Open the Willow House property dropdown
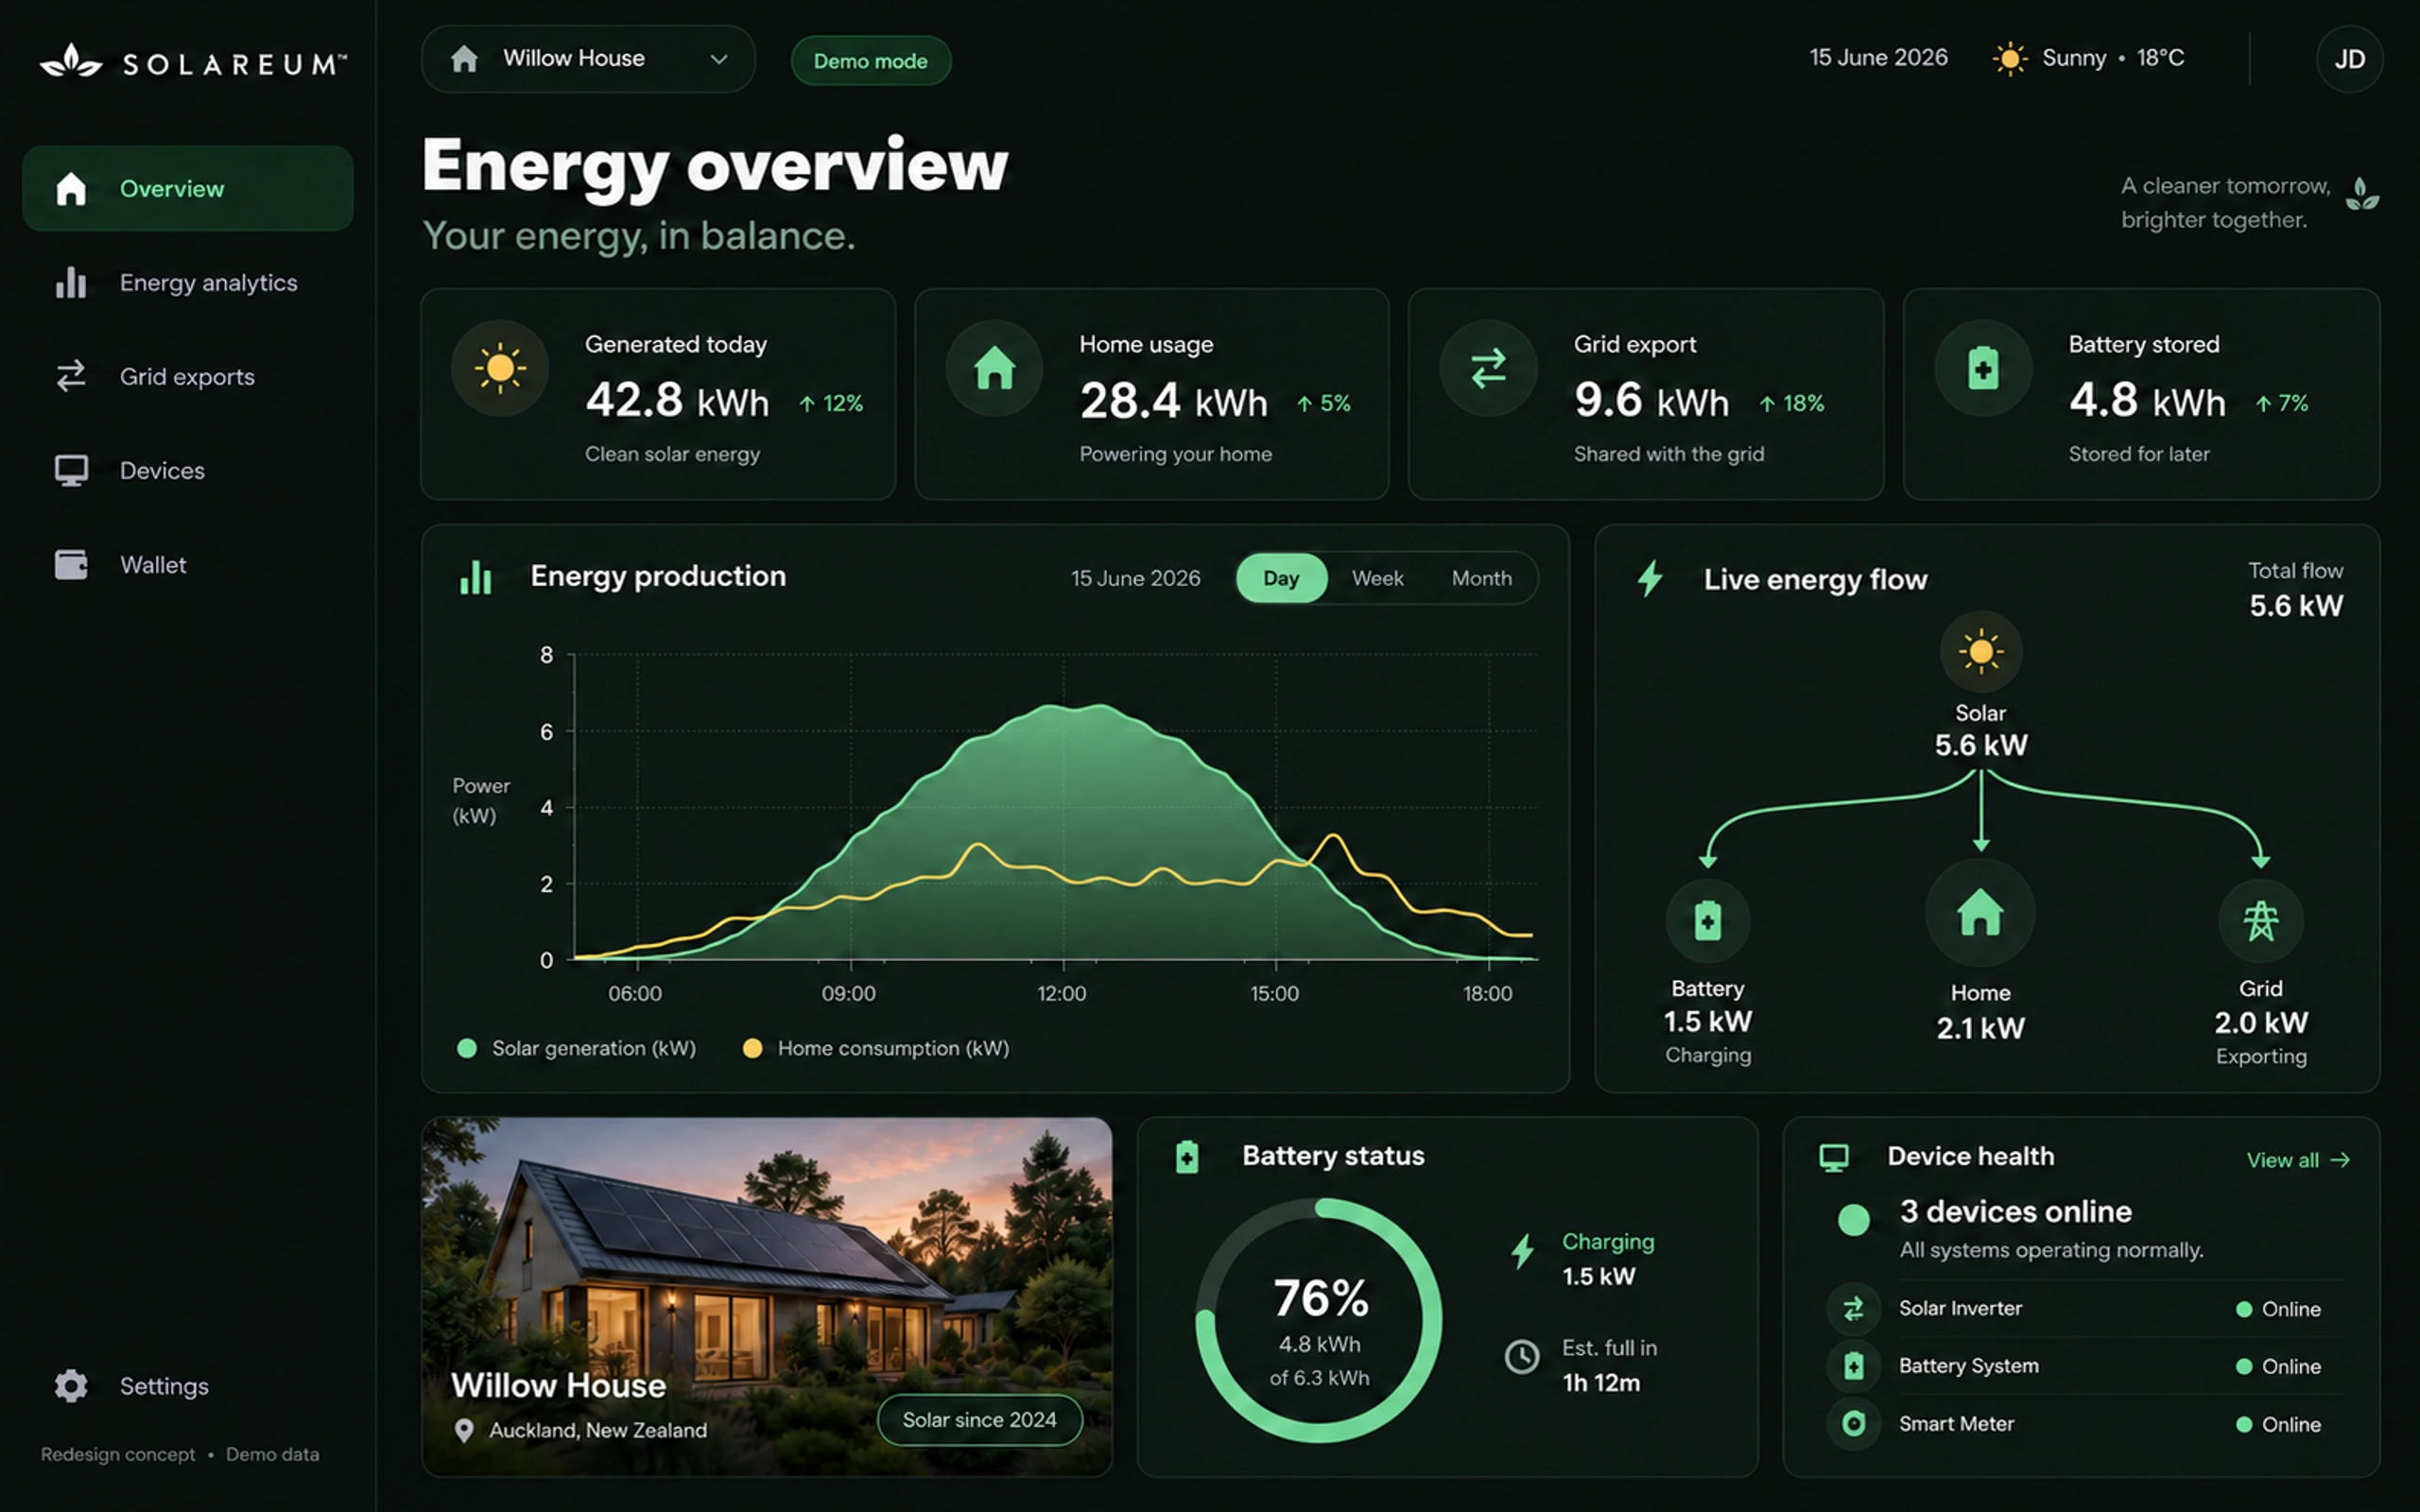This screenshot has width=2420, height=1512. (x=588, y=59)
